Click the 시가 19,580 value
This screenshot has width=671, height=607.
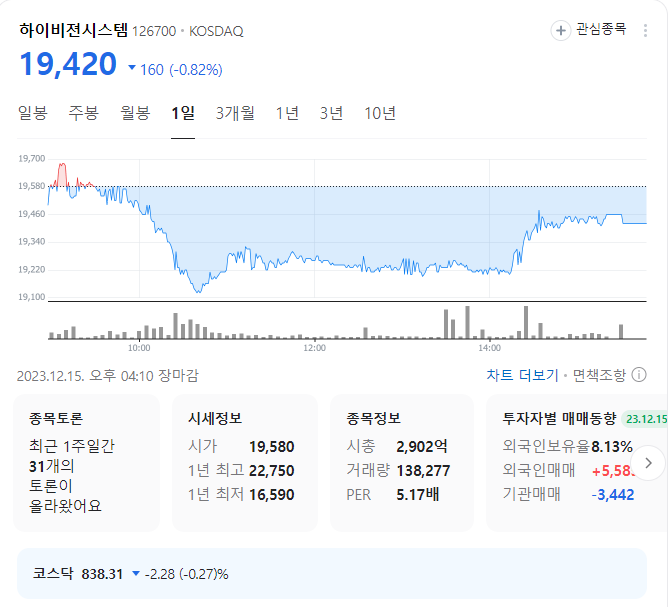tap(271, 446)
